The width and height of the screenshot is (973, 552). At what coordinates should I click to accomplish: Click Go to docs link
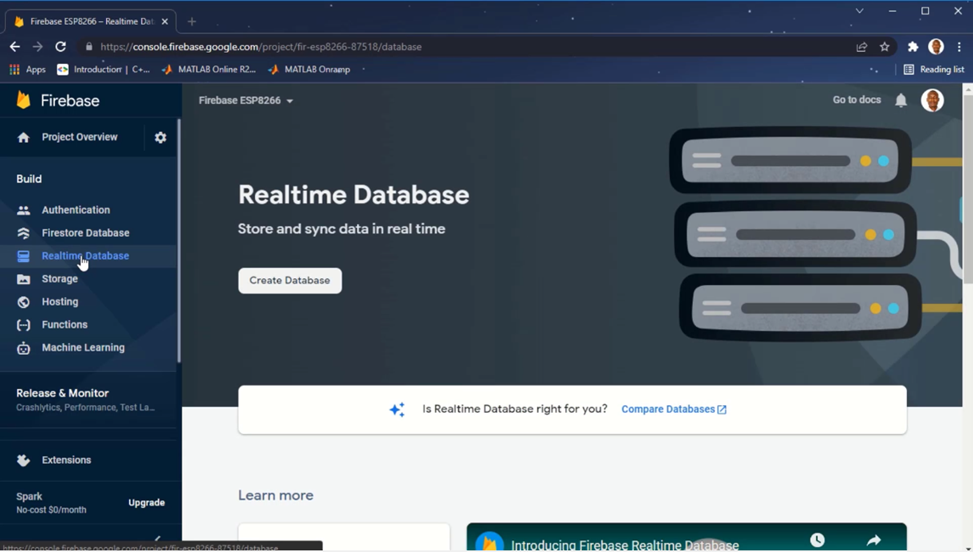tap(856, 100)
